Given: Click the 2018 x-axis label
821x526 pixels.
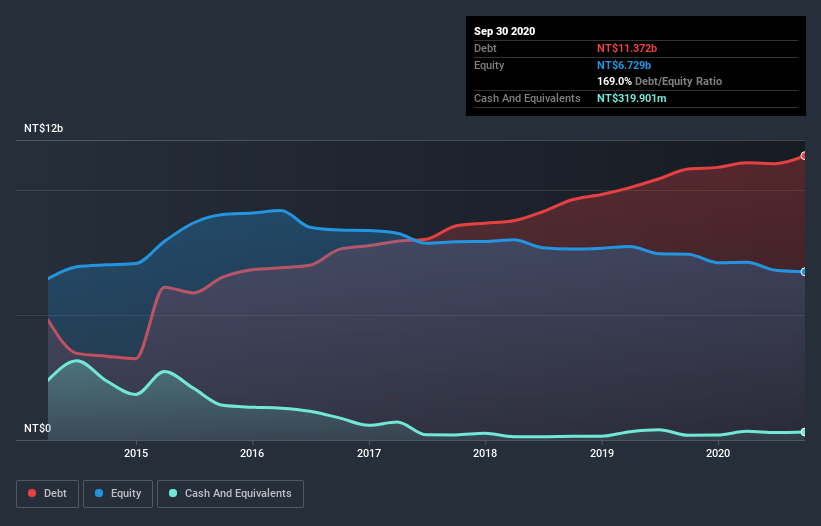Looking at the screenshot, I should [x=485, y=453].
